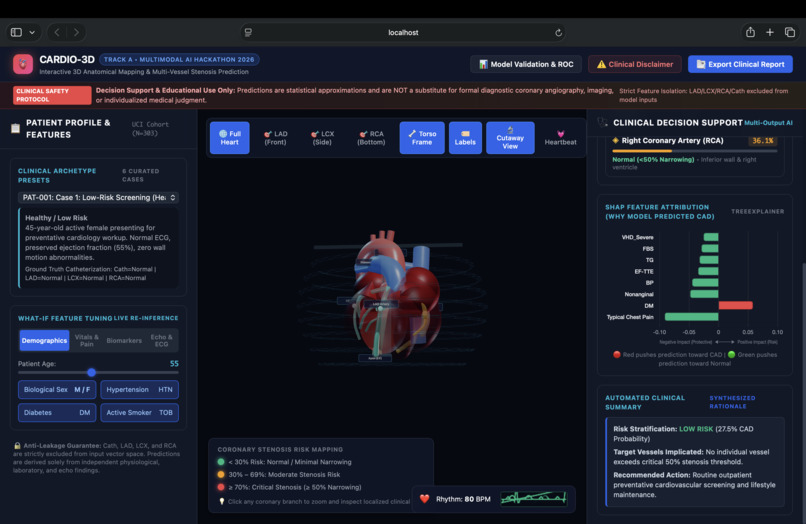Toggle the browser sidebar icon
The height and width of the screenshot is (524, 806).
16,32
